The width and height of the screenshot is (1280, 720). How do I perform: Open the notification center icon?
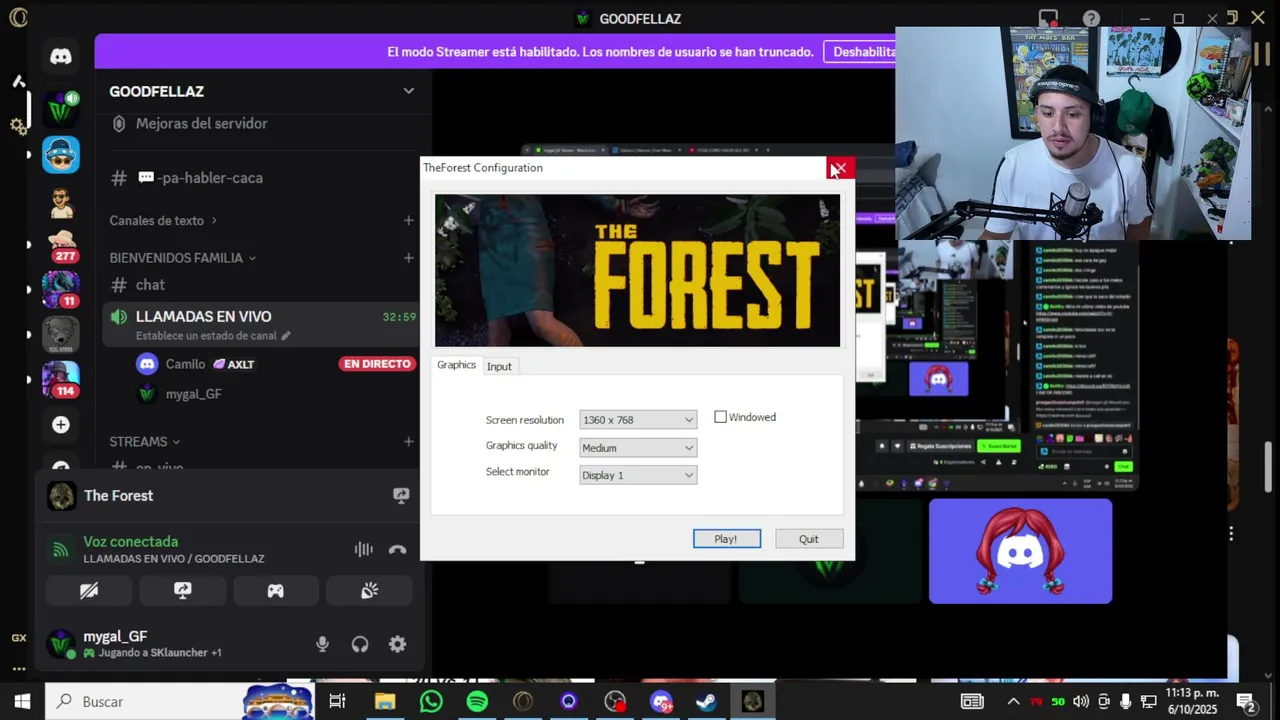pyautogui.click(x=1246, y=702)
